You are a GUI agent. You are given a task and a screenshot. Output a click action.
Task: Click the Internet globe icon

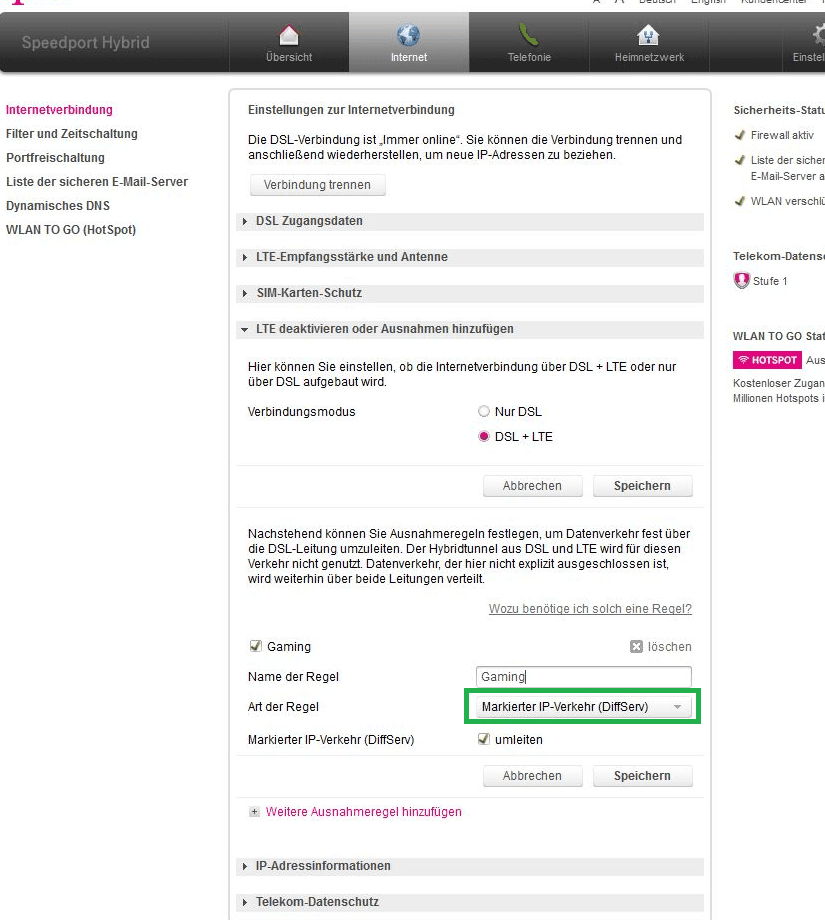408,36
